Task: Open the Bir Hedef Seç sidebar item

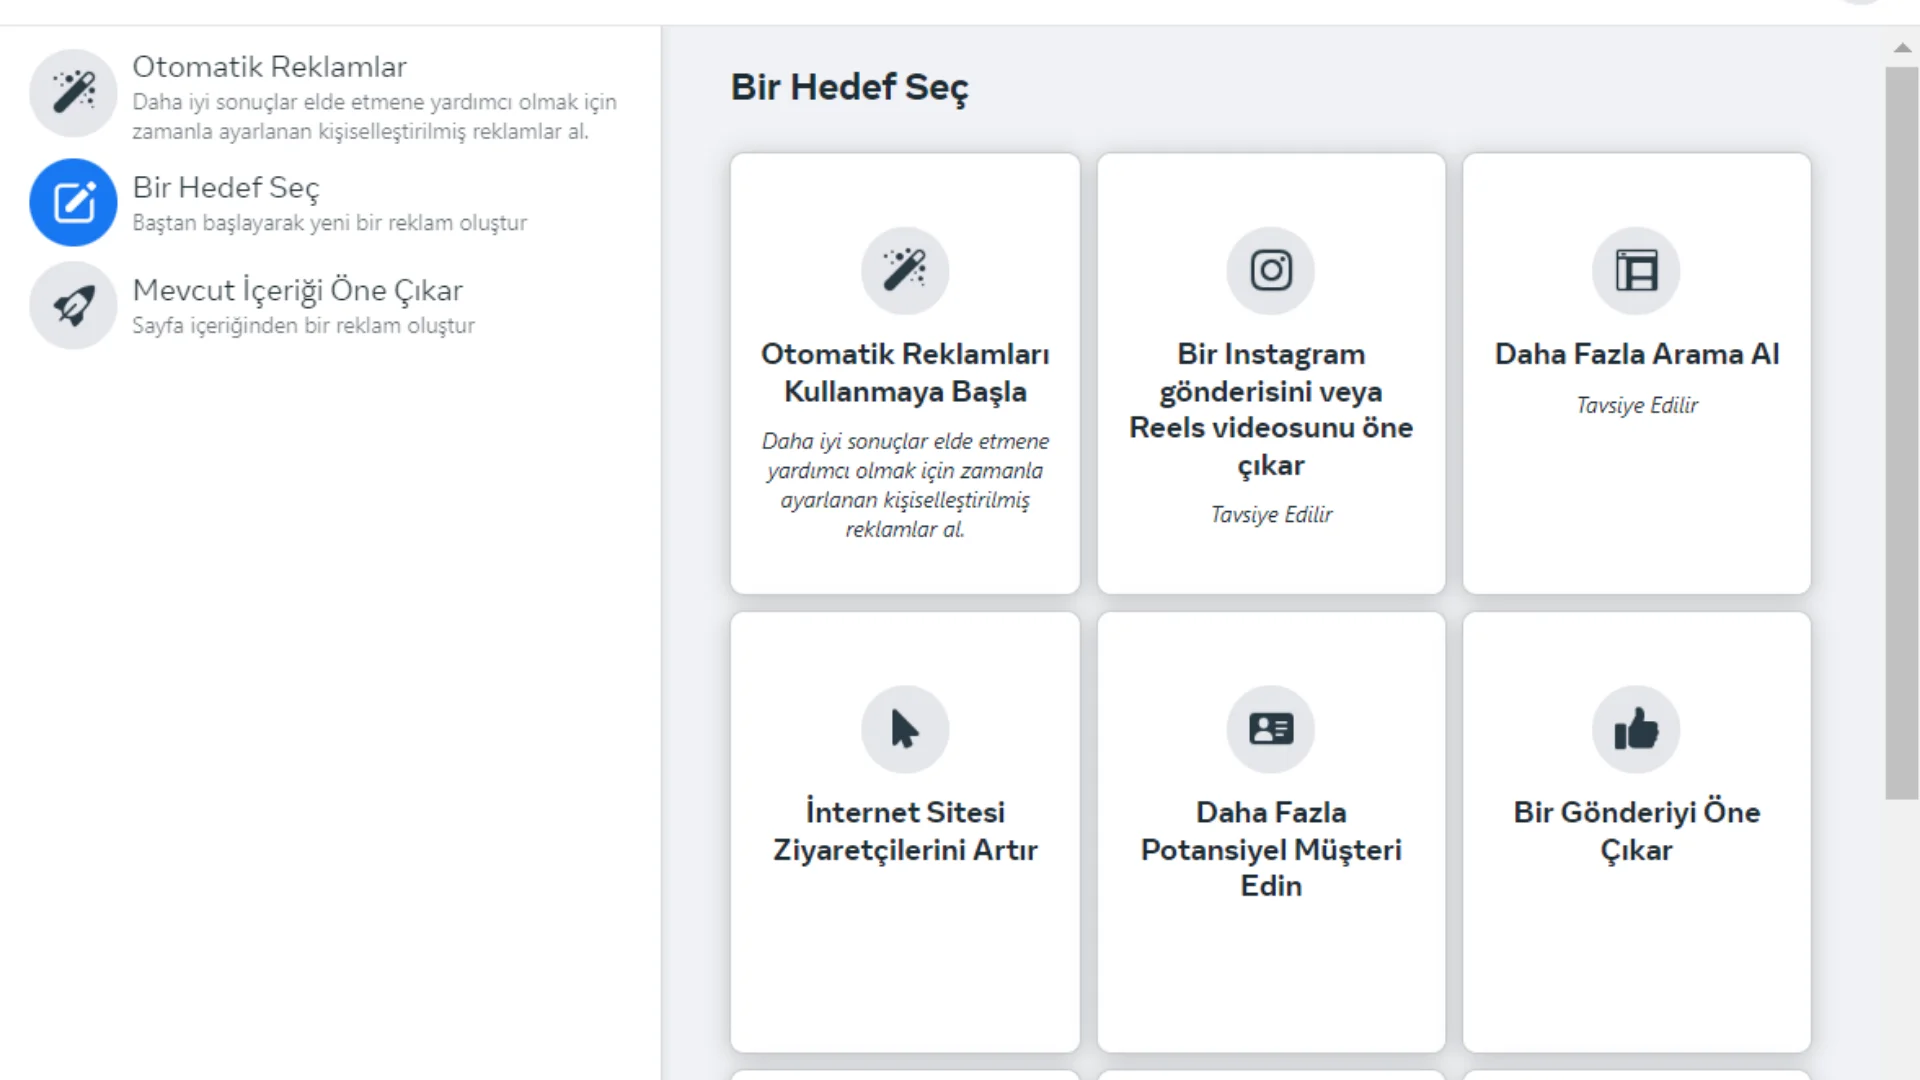Action: pos(226,188)
